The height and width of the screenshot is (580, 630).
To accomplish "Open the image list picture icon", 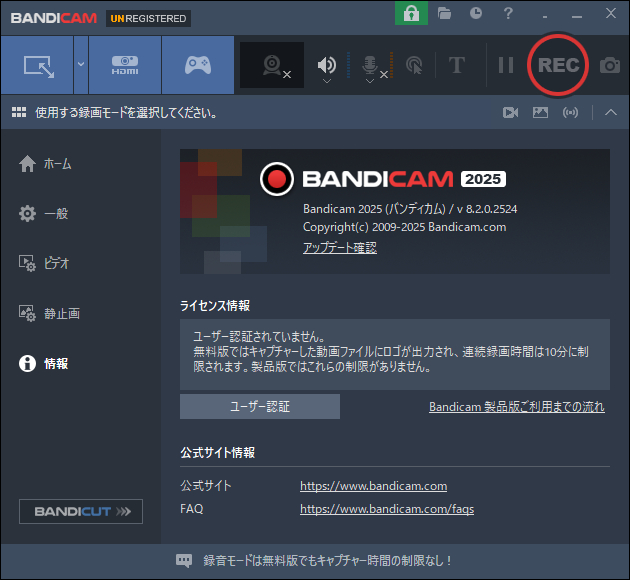I will click(540, 112).
